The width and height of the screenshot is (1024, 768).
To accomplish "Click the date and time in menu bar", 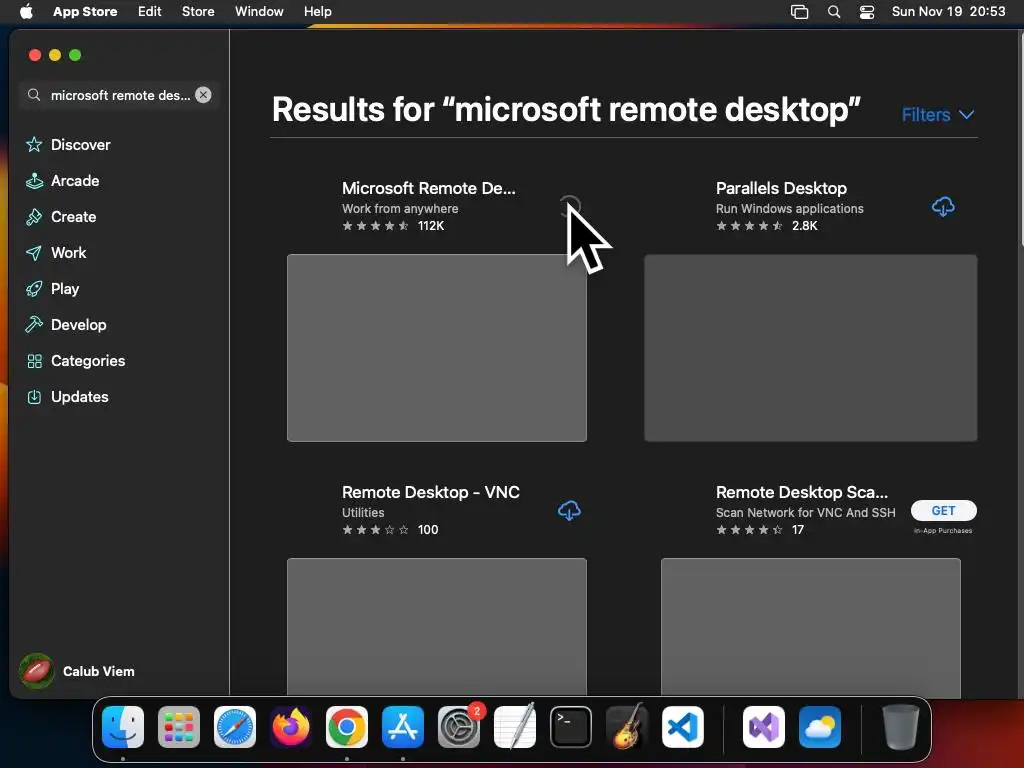I will coord(948,12).
